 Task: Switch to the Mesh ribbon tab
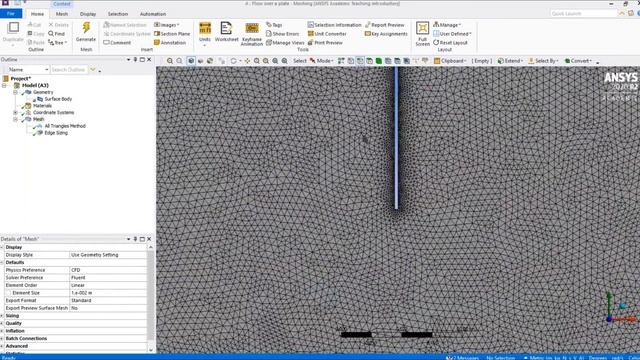click(62, 14)
